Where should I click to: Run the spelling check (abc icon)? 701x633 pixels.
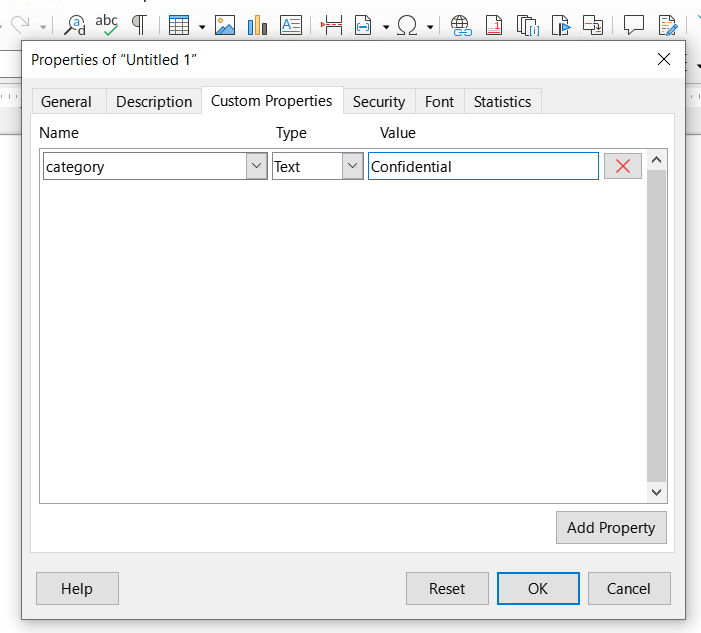[106, 25]
